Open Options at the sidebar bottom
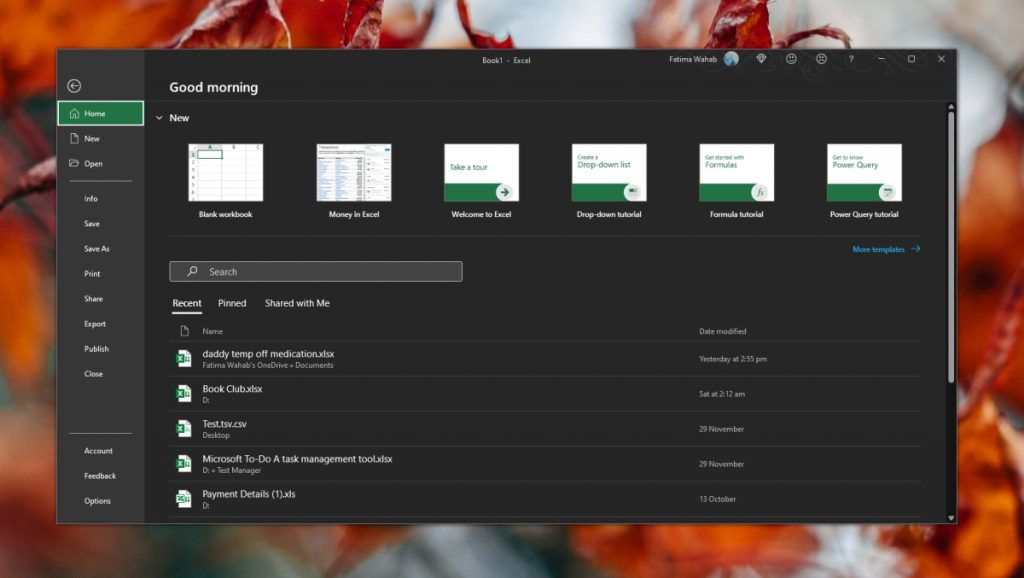This screenshot has height=578, width=1024. pyautogui.click(x=97, y=501)
